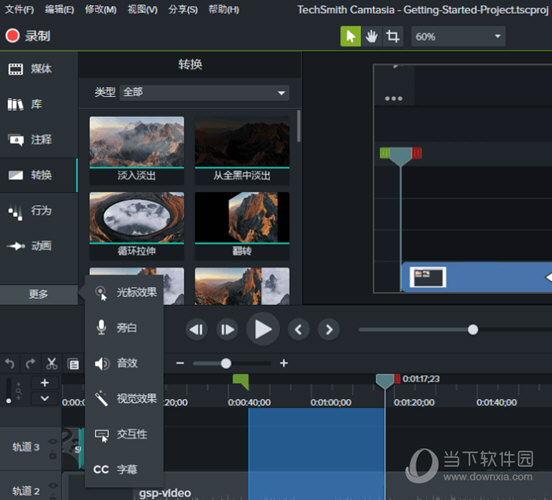Choose 字幕 Captions from More menu
This screenshot has height=500, width=552.
[x=124, y=469]
